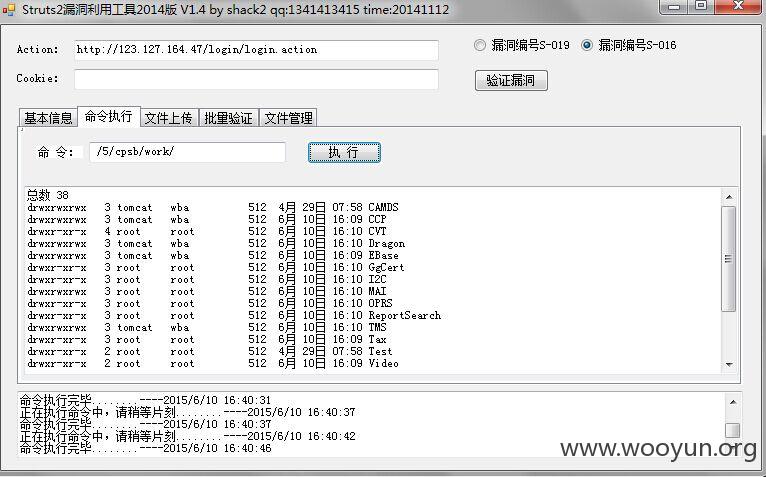Close the Struts2 tool window
This screenshot has height=477, width=766.
pyautogui.click(x=739, y=6)
